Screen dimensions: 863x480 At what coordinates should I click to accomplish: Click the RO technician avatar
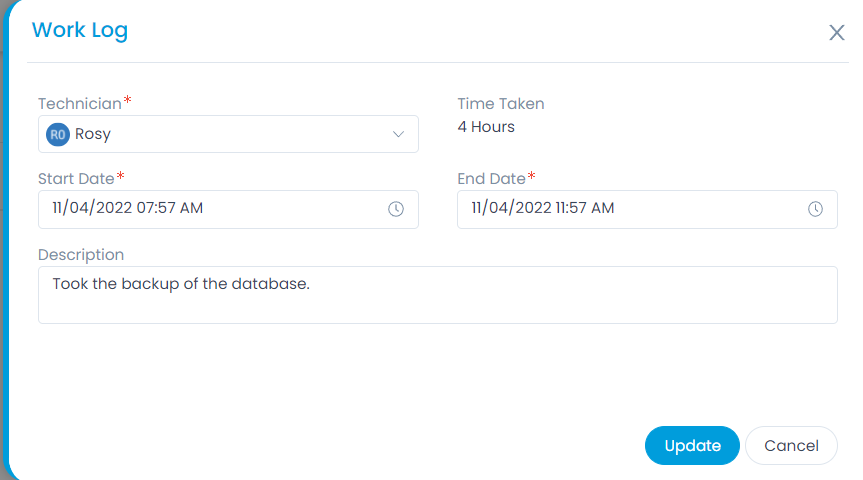point(58,134)
